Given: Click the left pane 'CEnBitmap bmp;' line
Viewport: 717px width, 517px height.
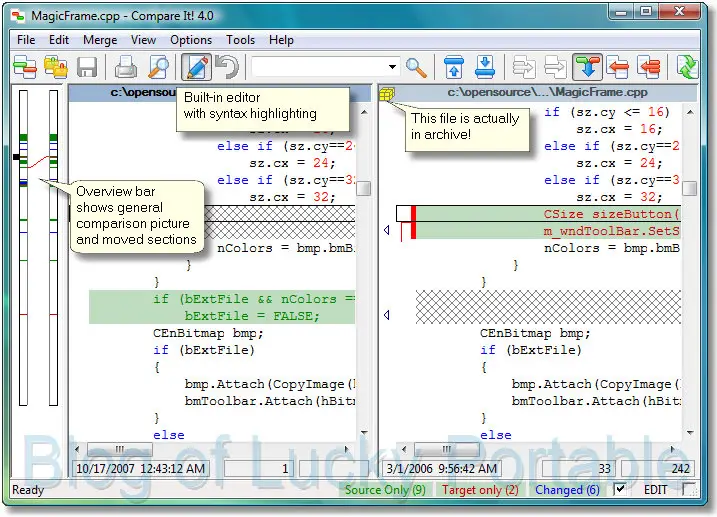Looking at the screenshot, I should pos(208,333).
